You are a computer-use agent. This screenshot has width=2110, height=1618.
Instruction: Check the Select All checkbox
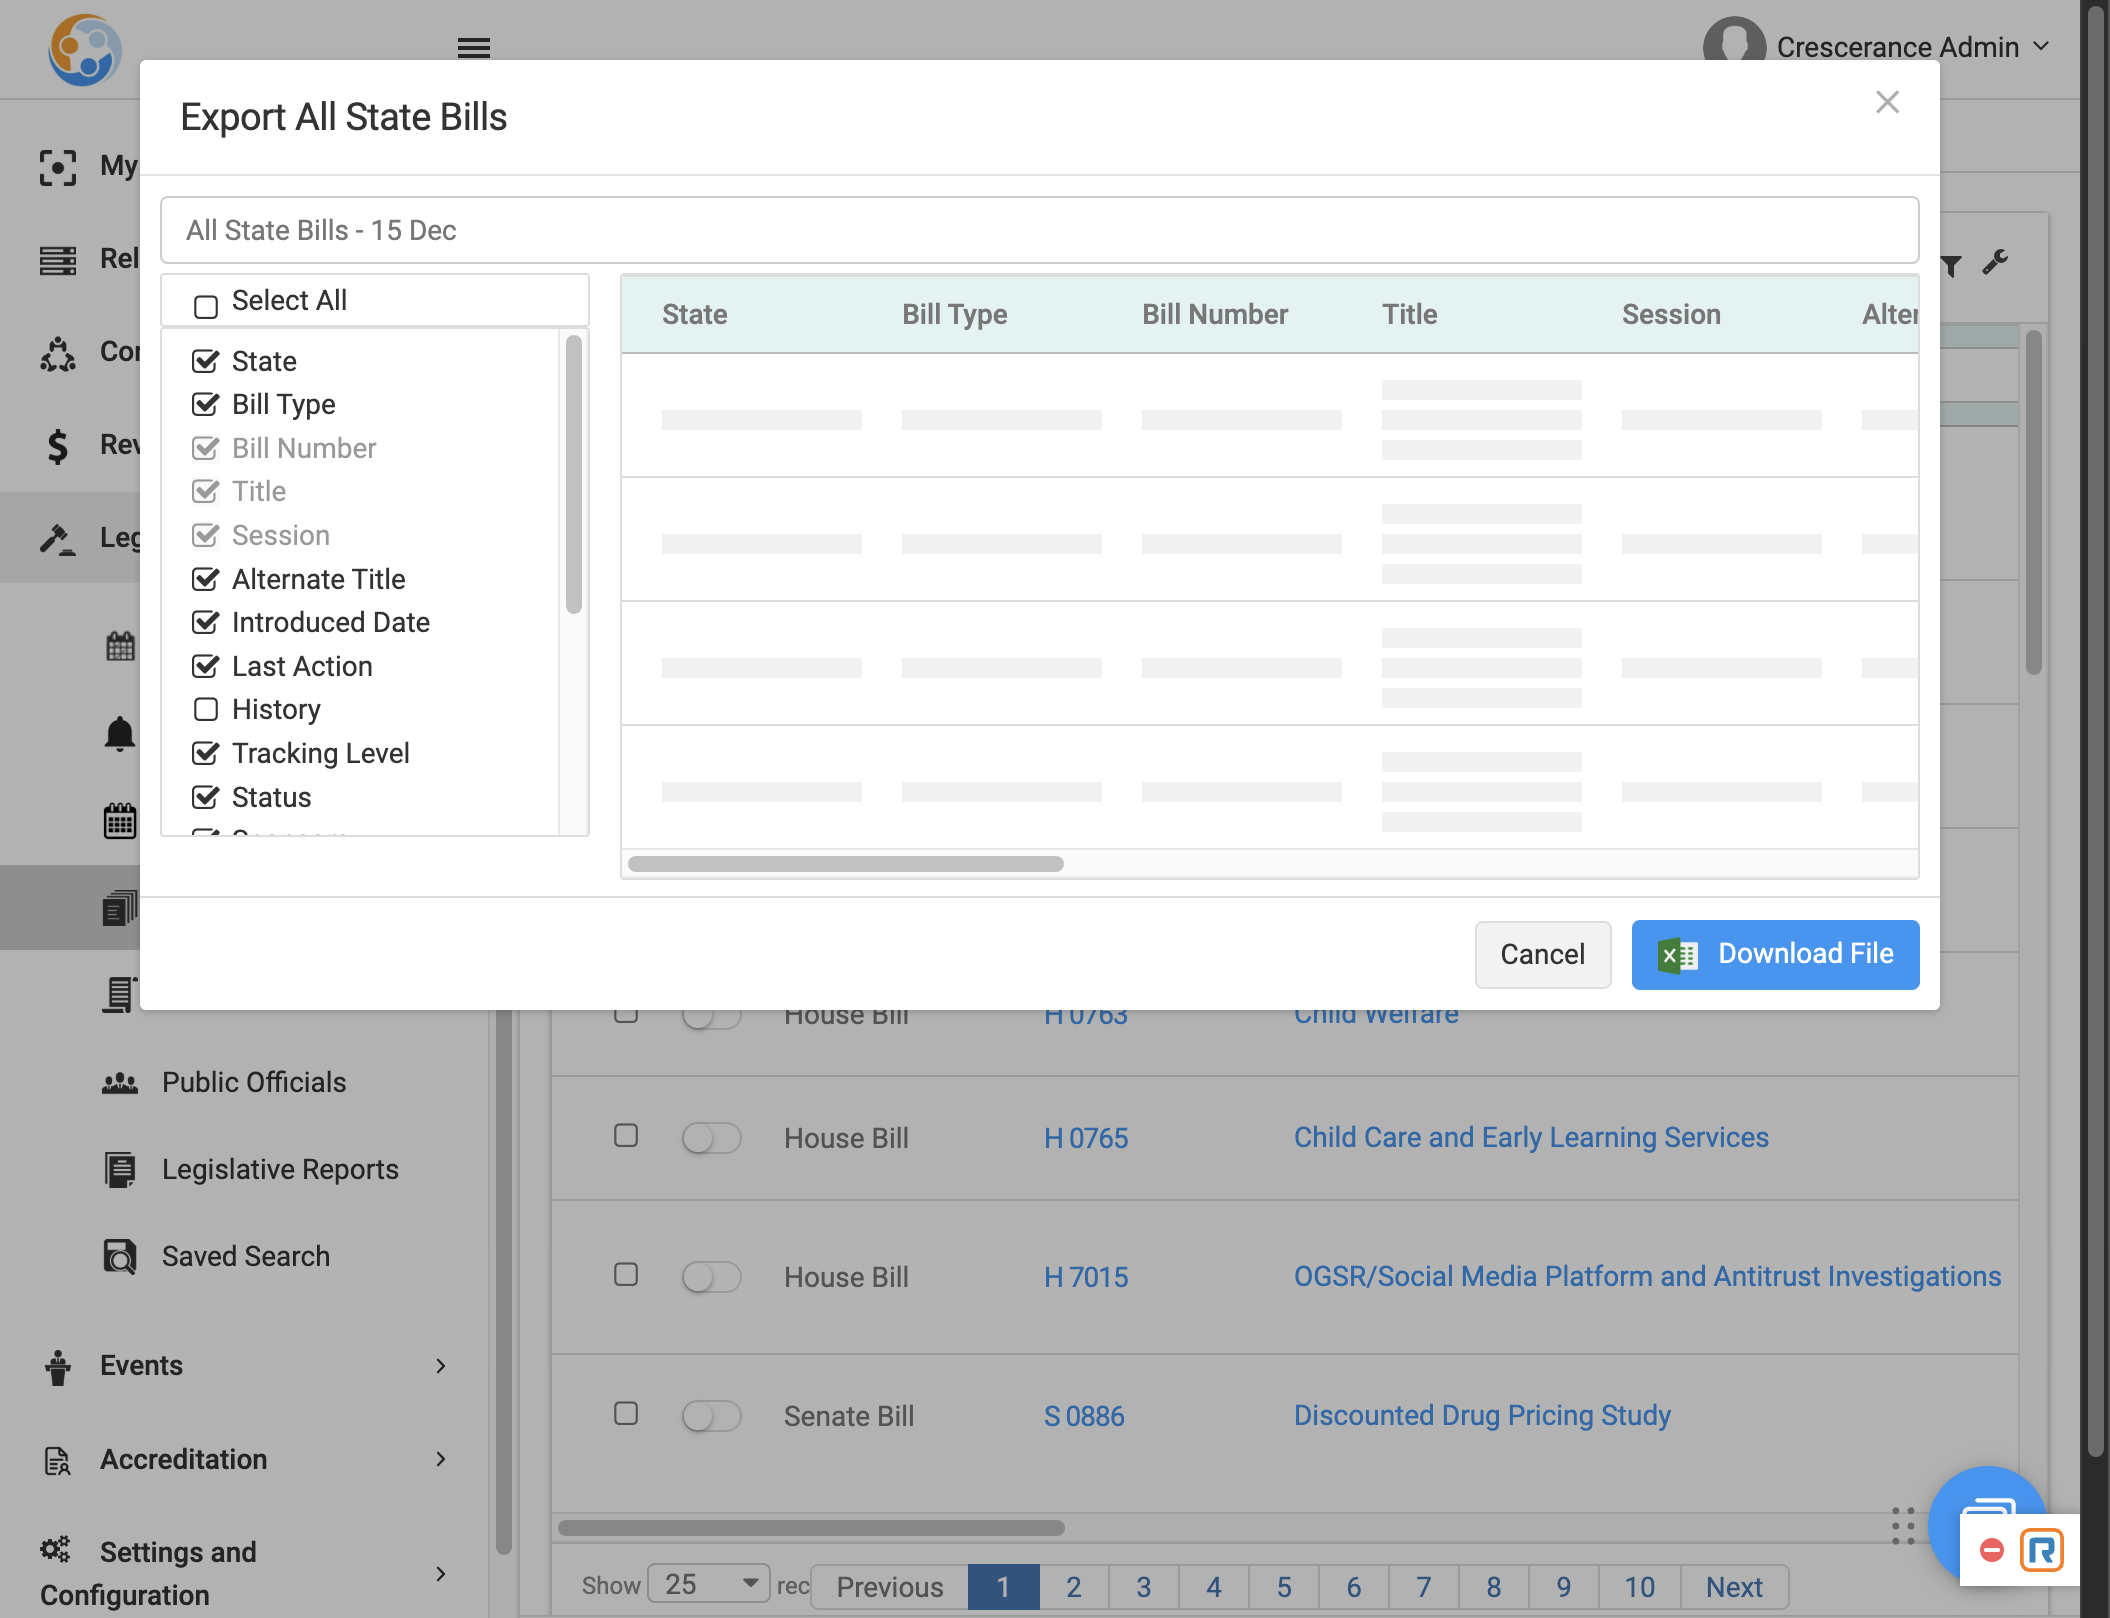tap(206, 306)
